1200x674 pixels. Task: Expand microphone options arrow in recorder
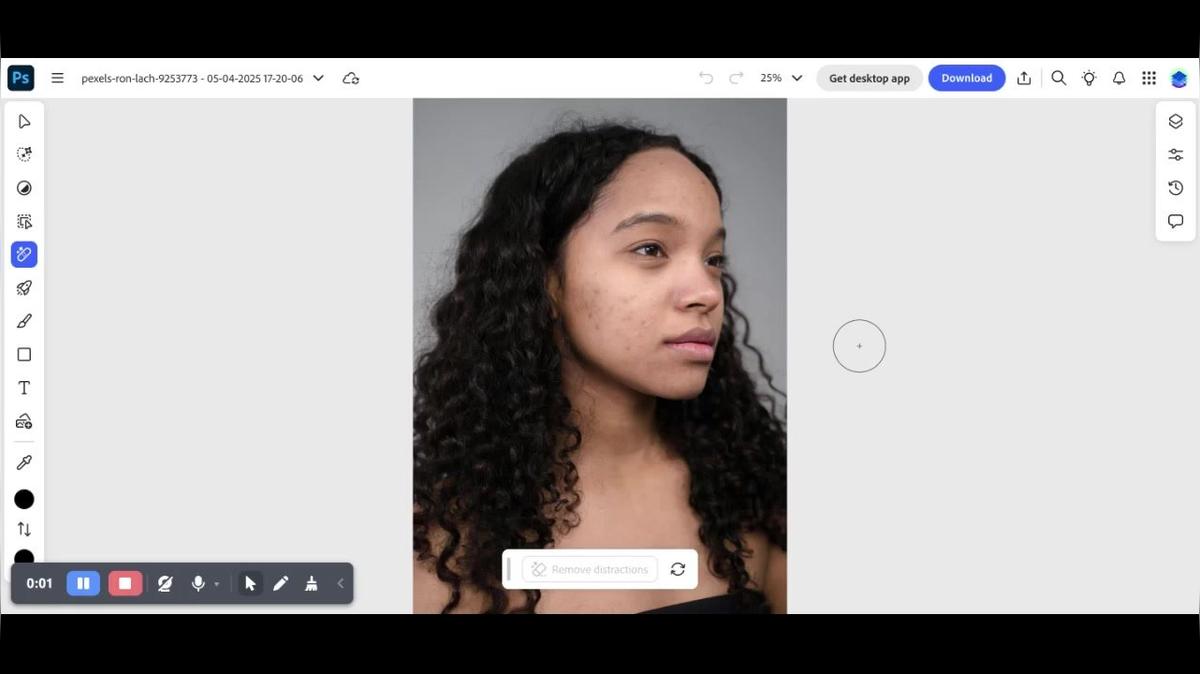click(x=217, y=584)
